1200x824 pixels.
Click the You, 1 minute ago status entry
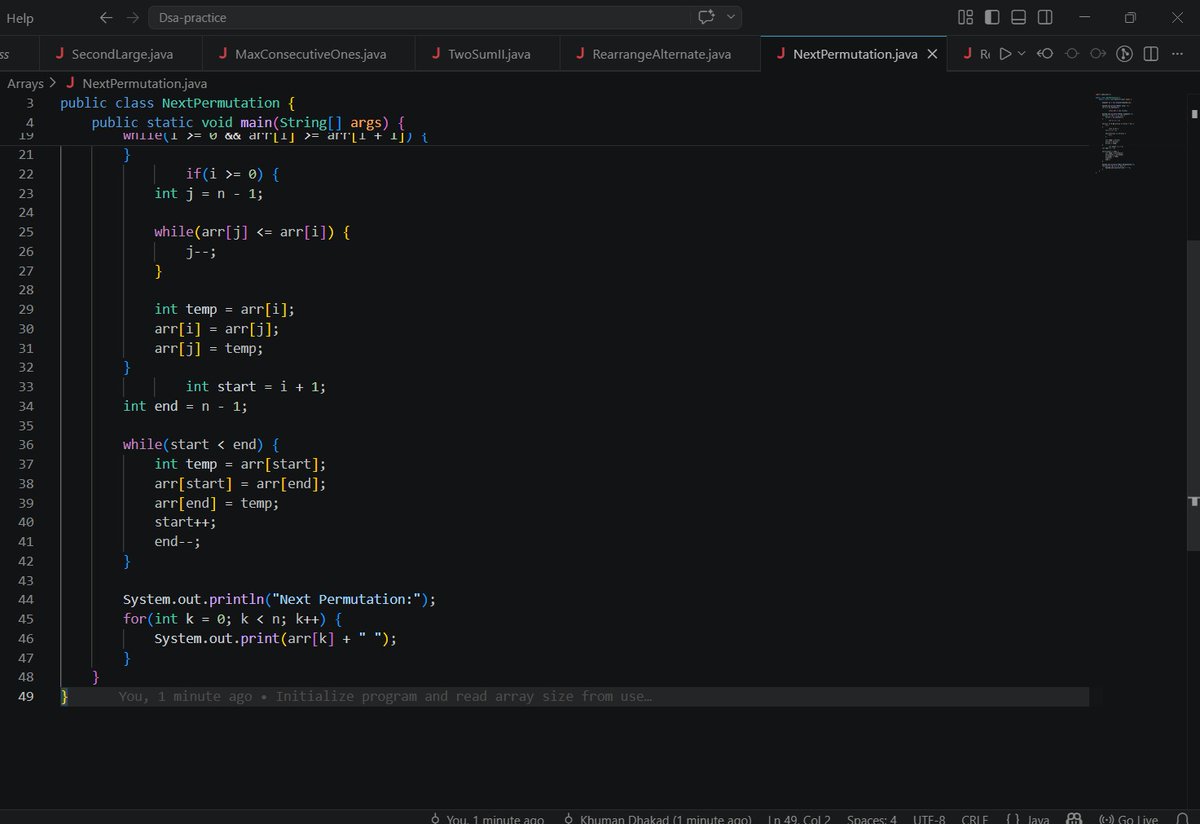click(487, 818)
